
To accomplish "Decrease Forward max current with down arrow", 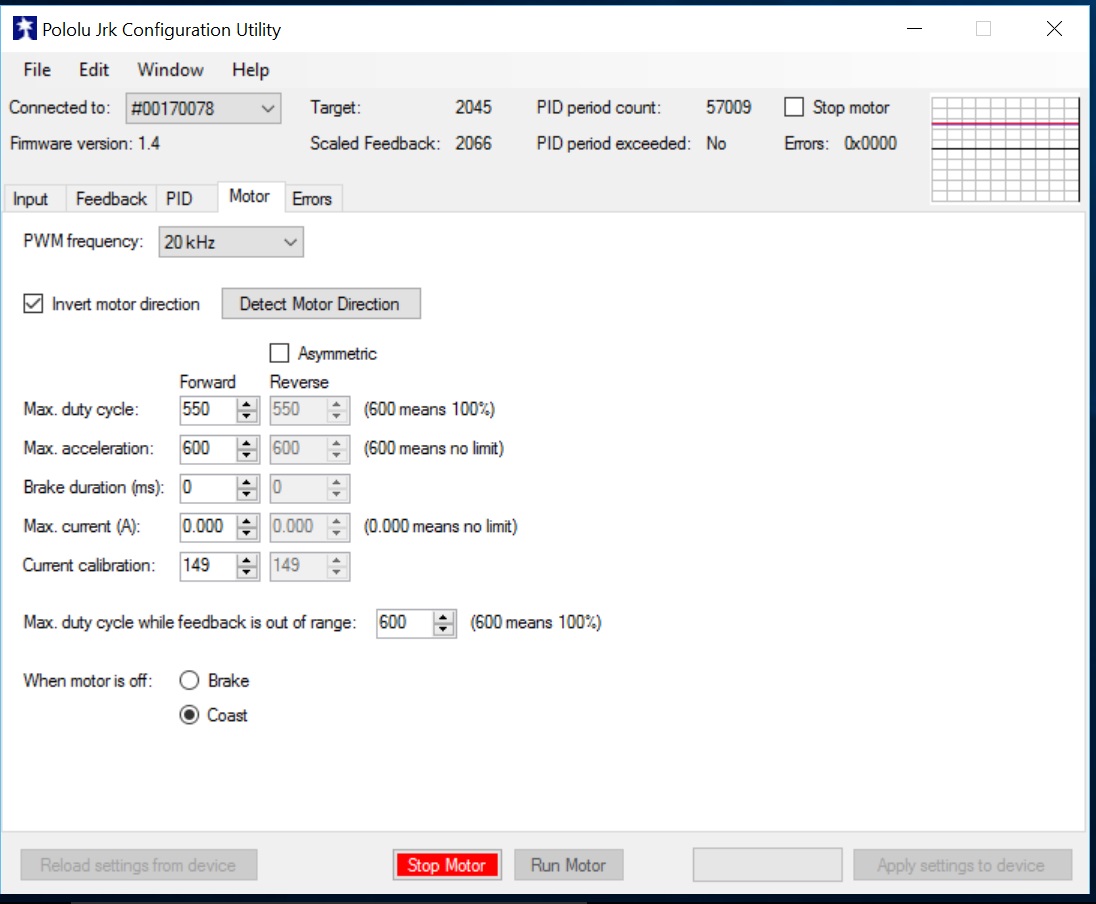I will click(x=247, y=533).
